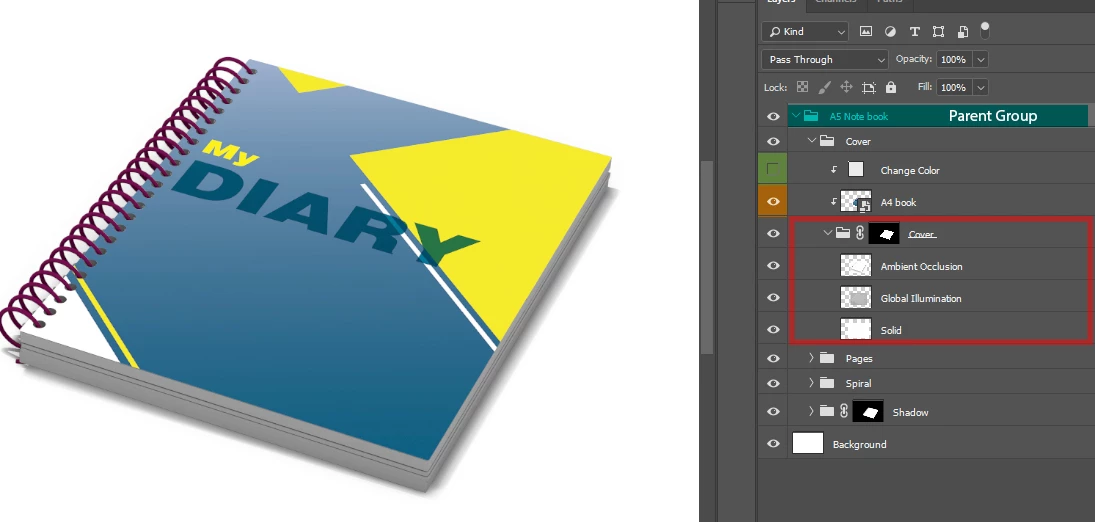Select the Solid layer thumbnail
This screenshot has height=522, width=1095.
point(855,330)
